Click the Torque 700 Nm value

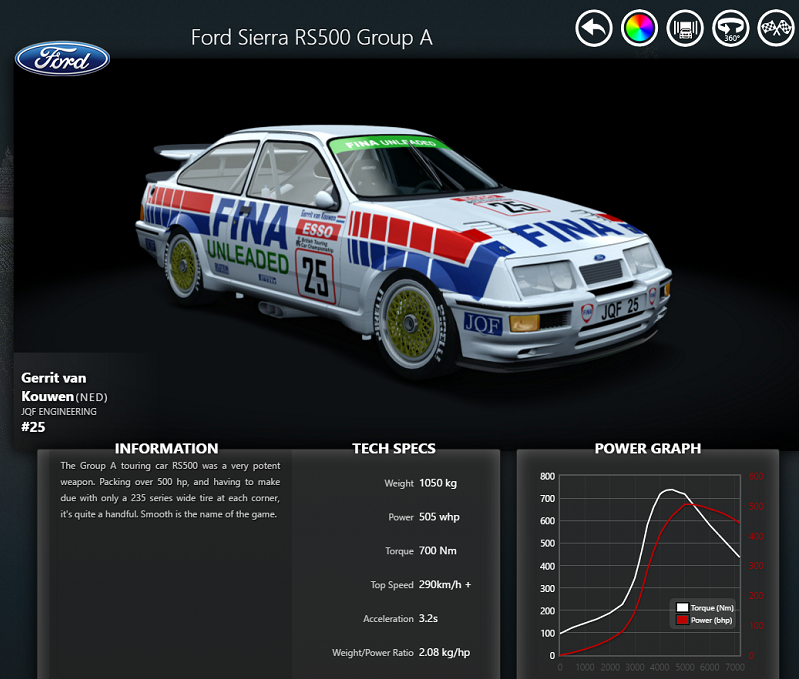coord(438,551)
